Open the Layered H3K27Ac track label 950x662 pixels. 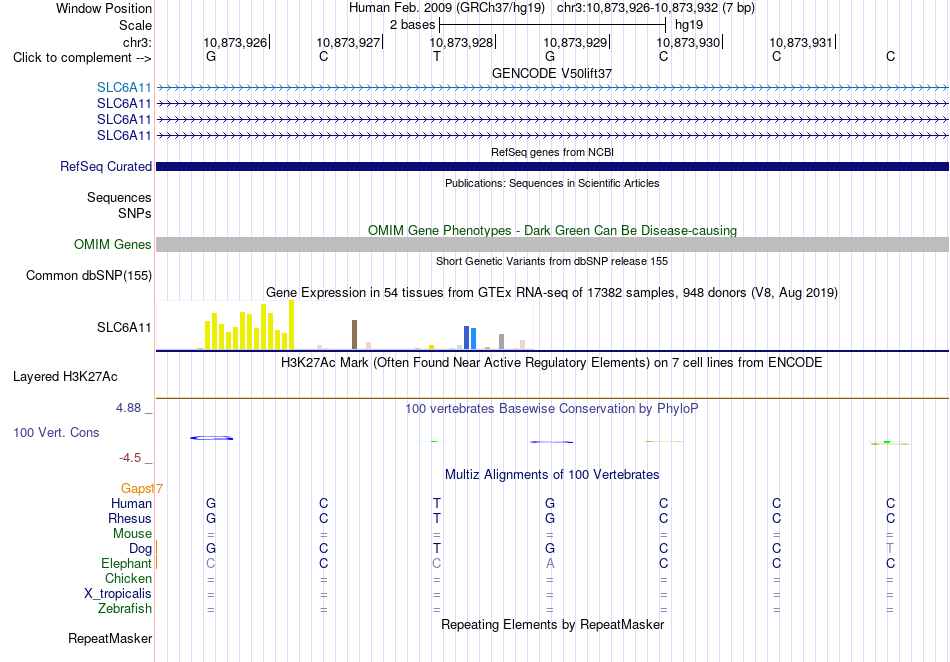(x=65, y=377)
